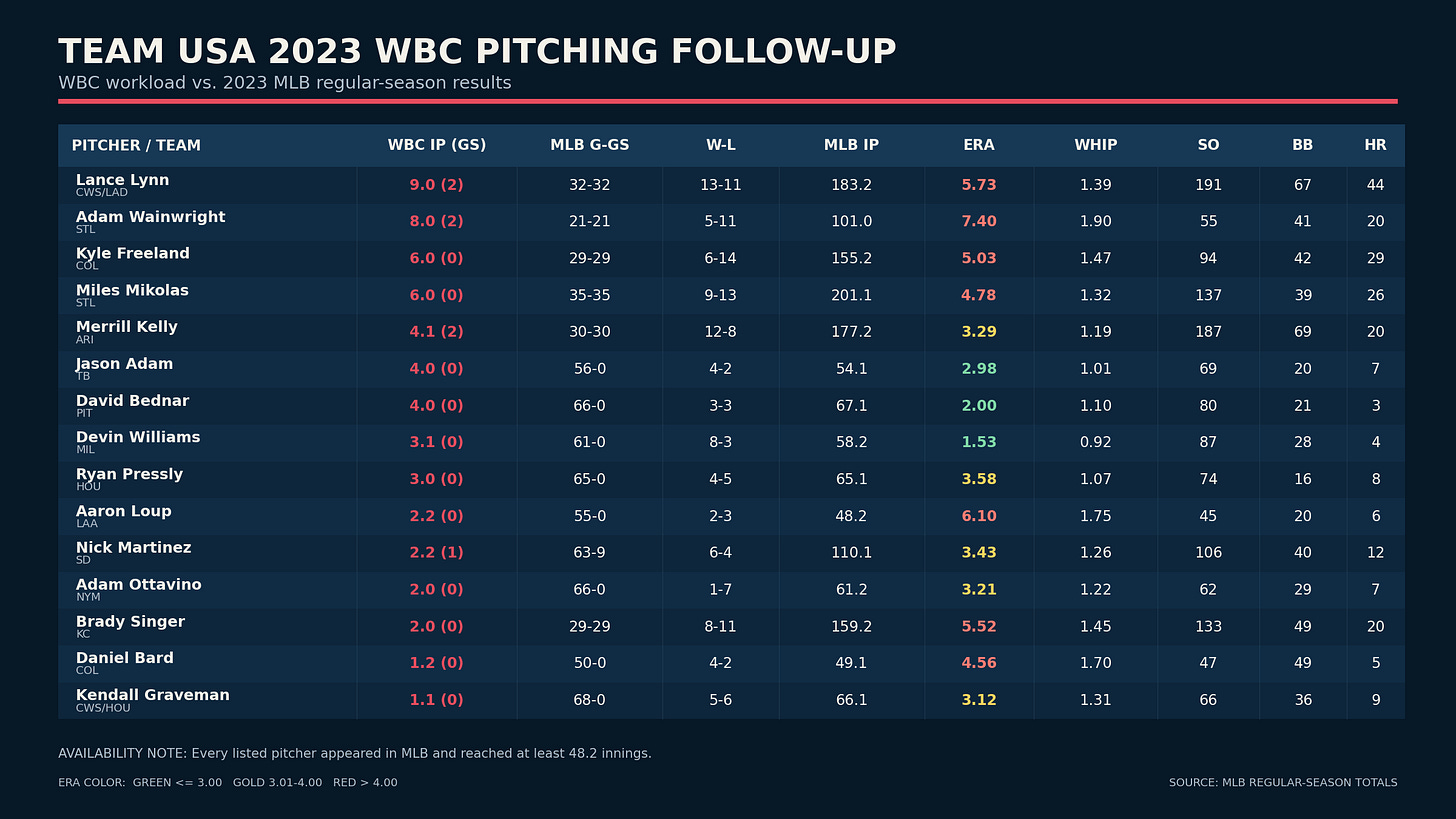The image size is (1456, 819).
Task: Select Nick Martinez's 63-9 G-GS cell
Action: click(589, 553)
